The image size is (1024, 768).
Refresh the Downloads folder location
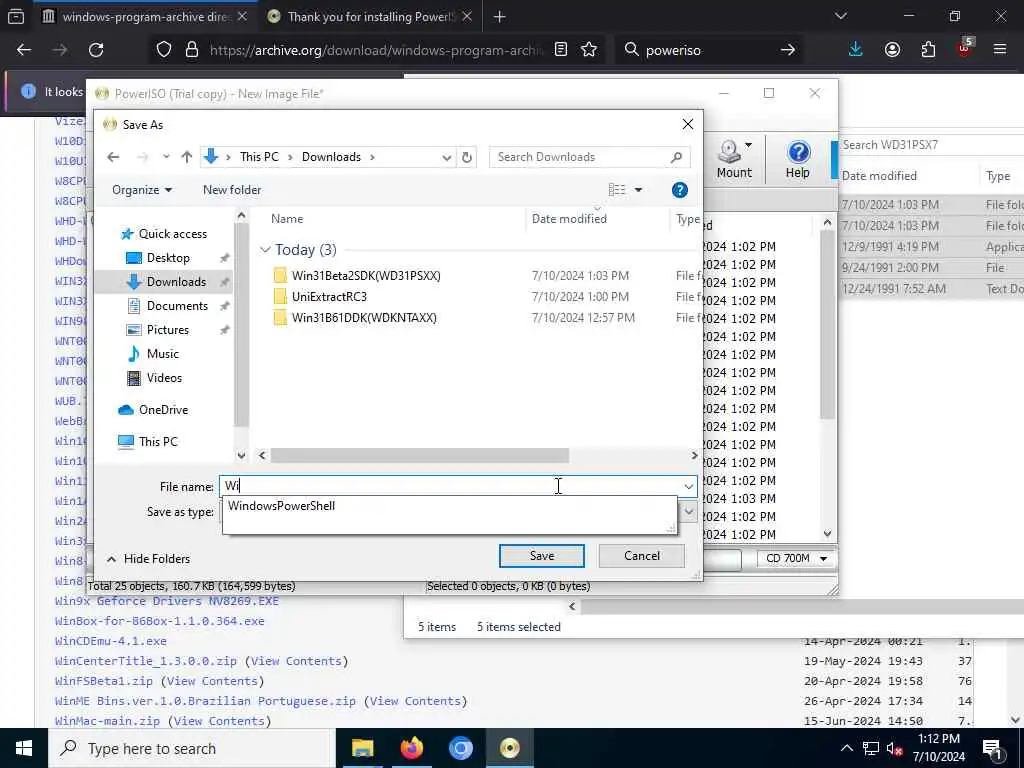click(466, 157)
